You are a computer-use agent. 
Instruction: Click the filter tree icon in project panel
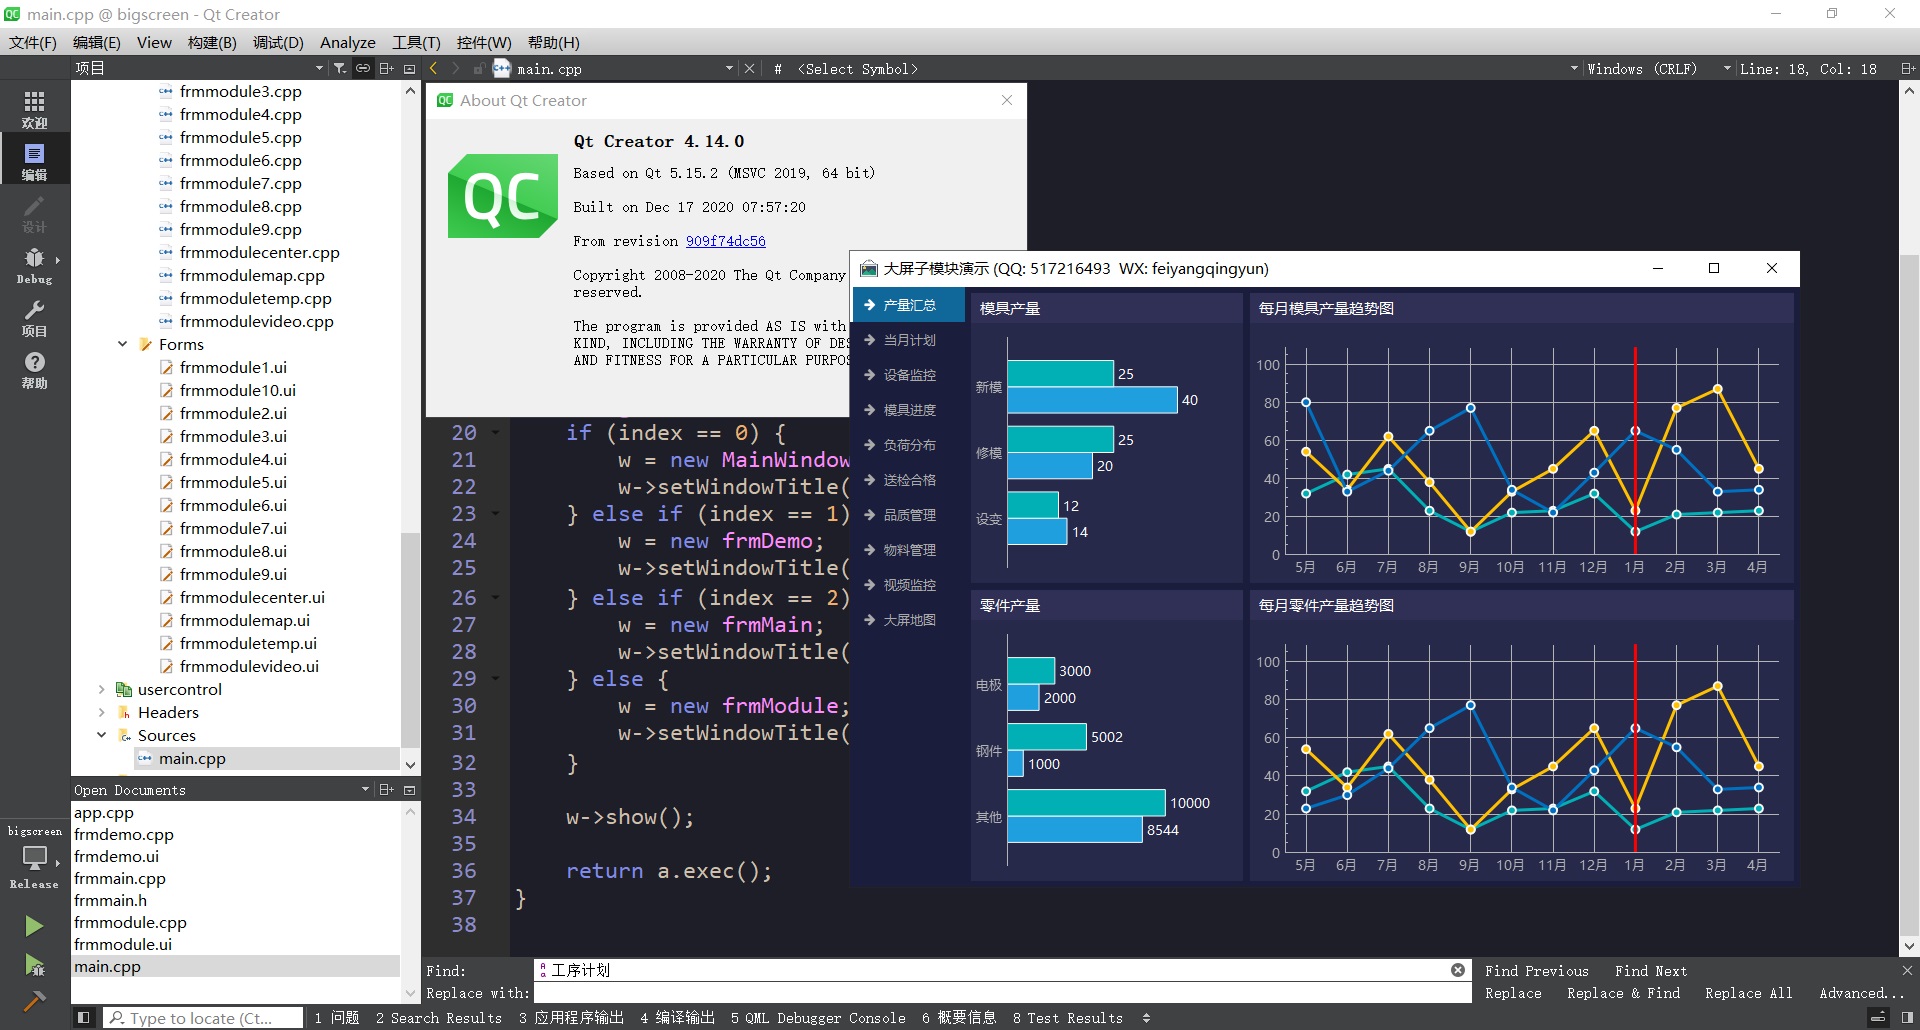pos(340,68)
